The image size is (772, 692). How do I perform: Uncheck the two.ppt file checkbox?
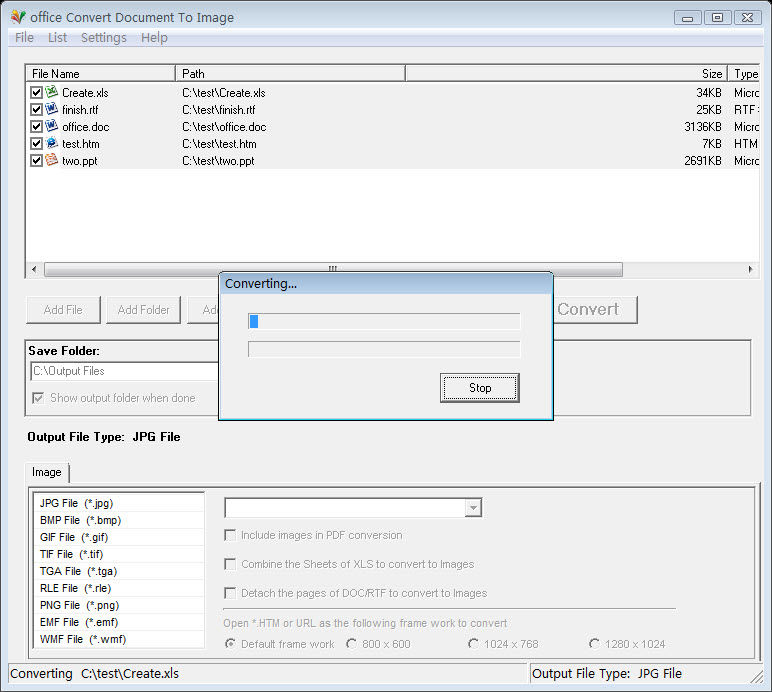point(36,160)
